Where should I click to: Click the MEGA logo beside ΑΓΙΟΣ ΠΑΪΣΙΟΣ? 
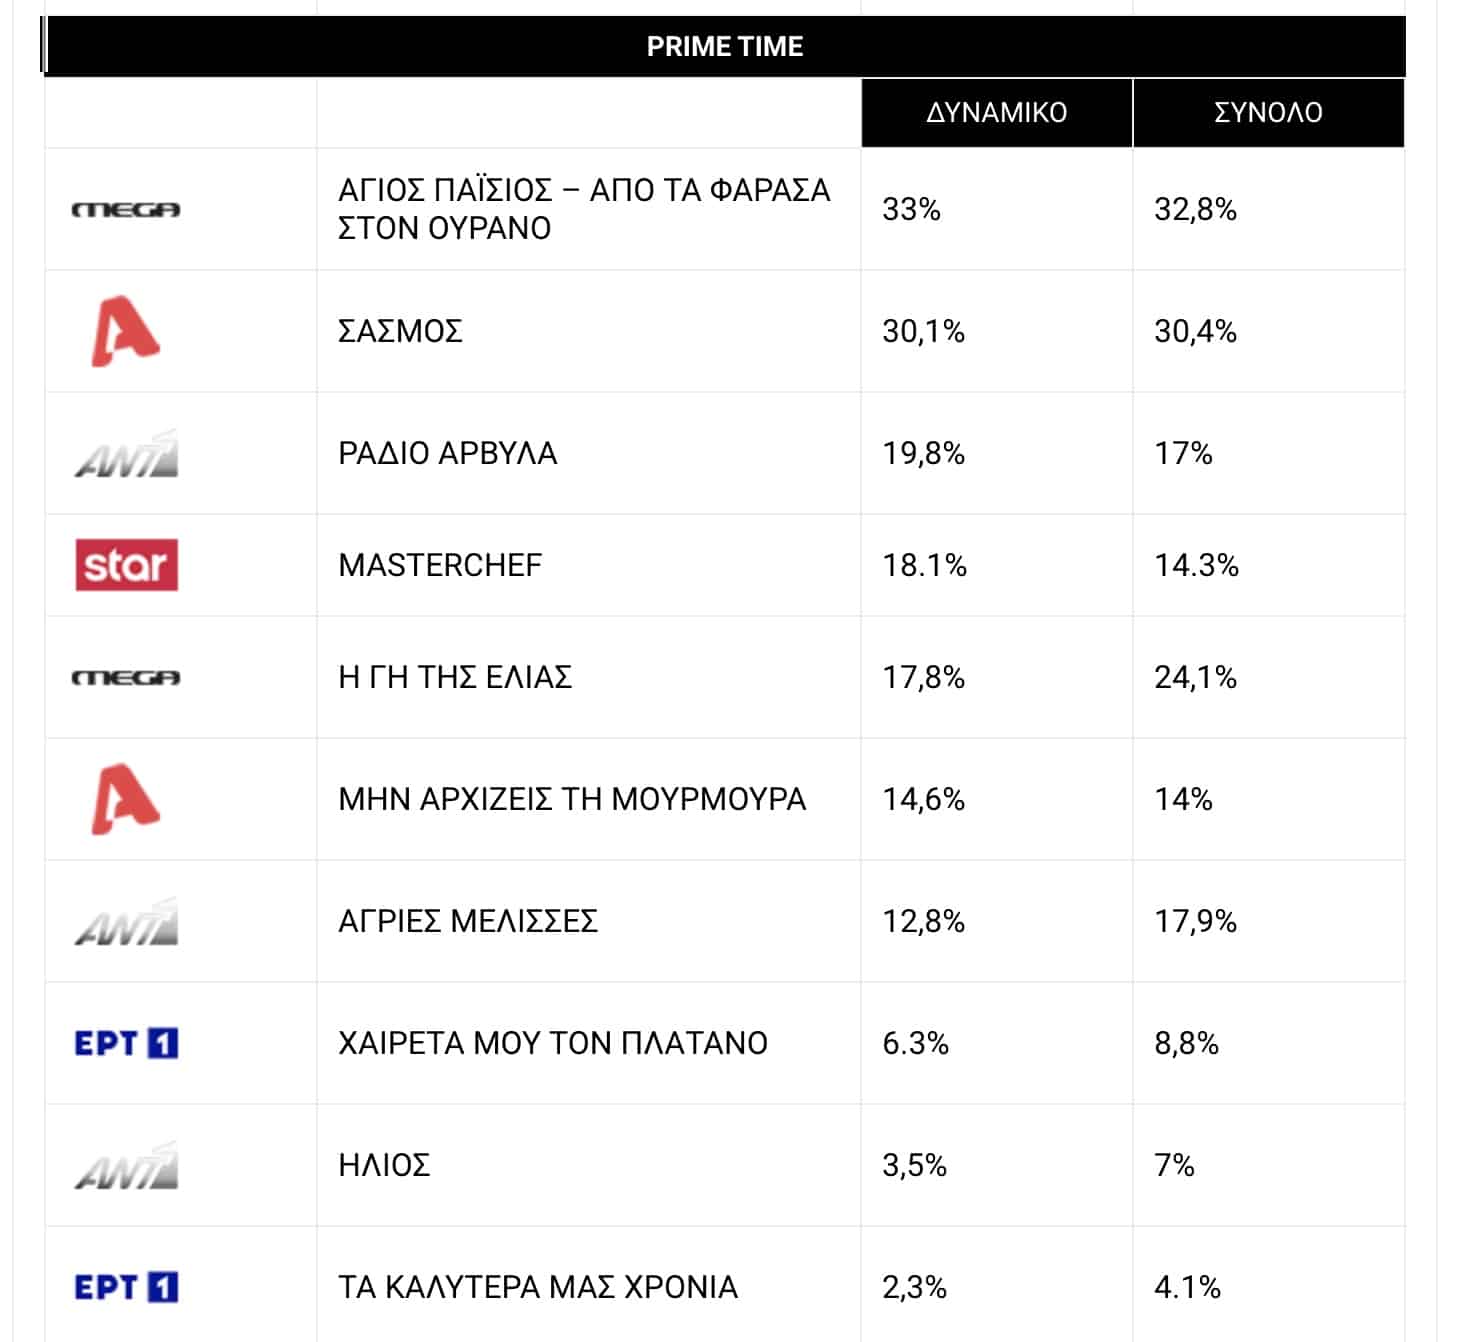pyautogui.click(x=126, y=209)
